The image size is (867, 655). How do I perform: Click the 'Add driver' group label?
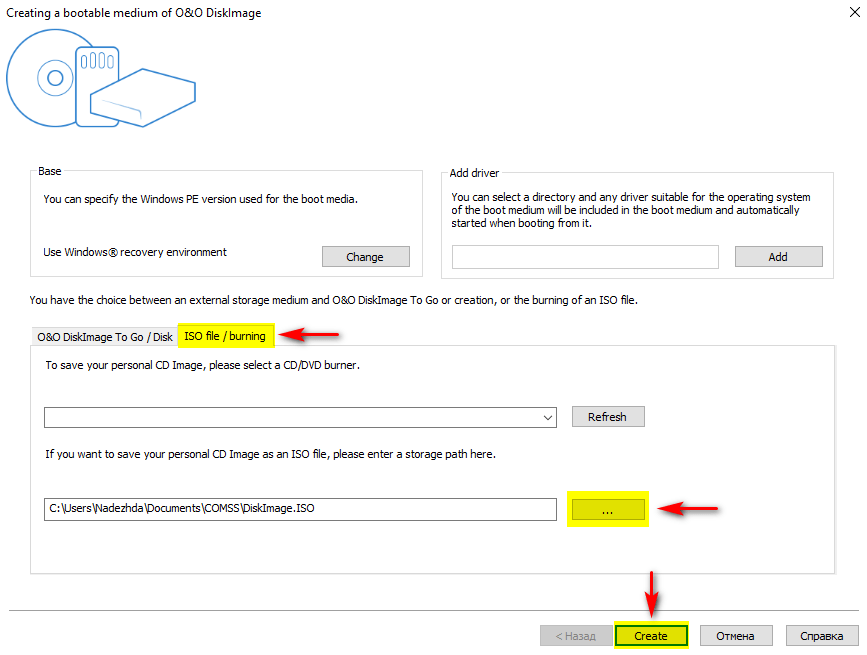[474, 173]
